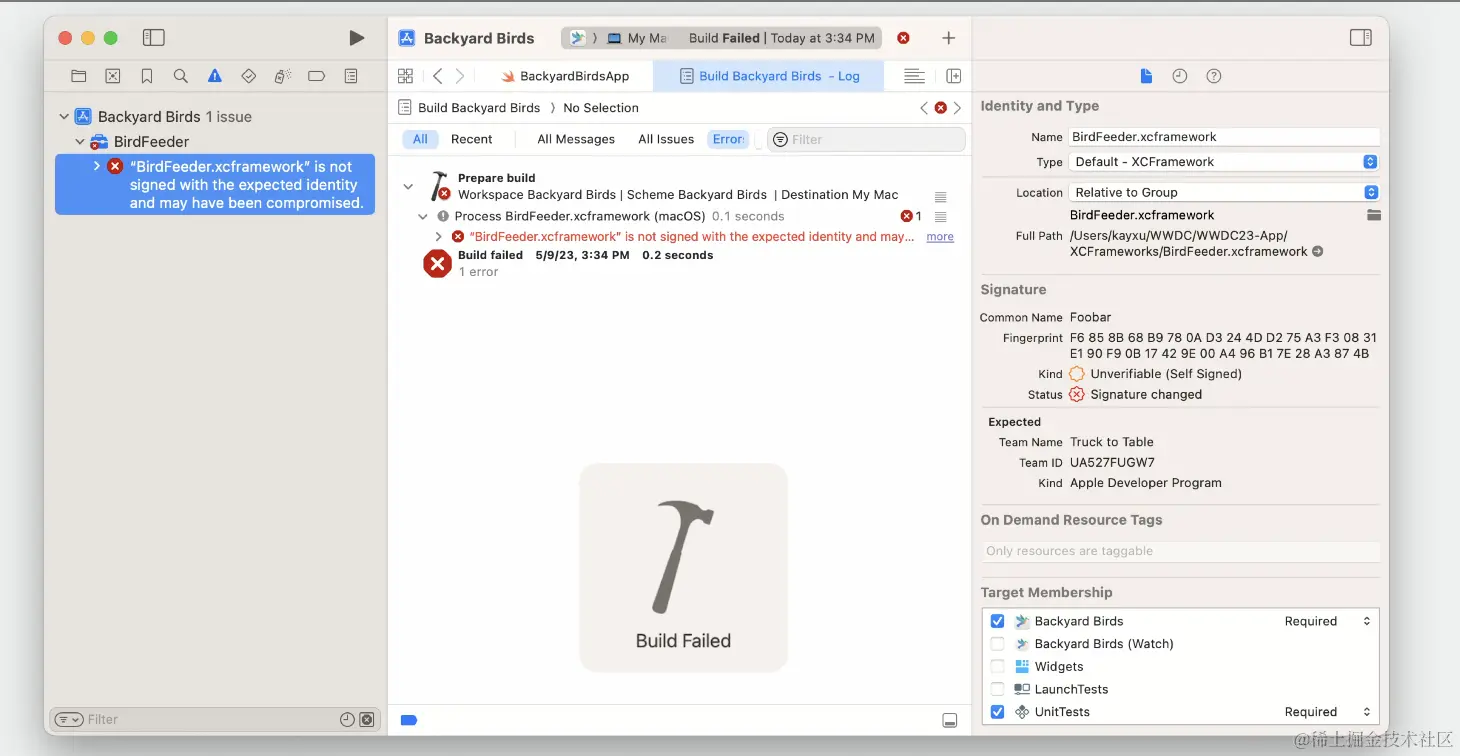The height and width of the screenshot is (756, 1460).
Task: Select Build Backyard Birds - Log tab
Action: pyautogui.click(x=769, y=76)
